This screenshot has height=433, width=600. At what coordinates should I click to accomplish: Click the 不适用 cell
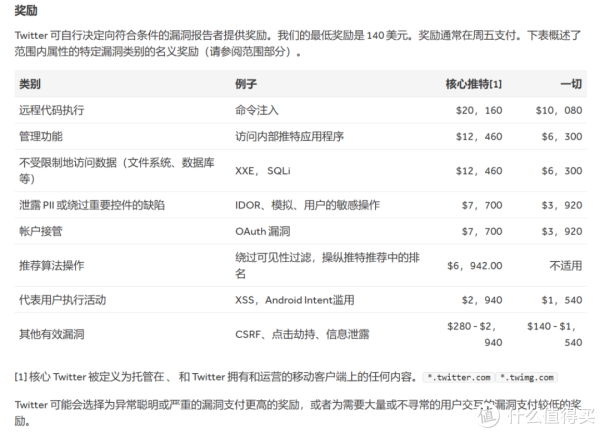564,265
